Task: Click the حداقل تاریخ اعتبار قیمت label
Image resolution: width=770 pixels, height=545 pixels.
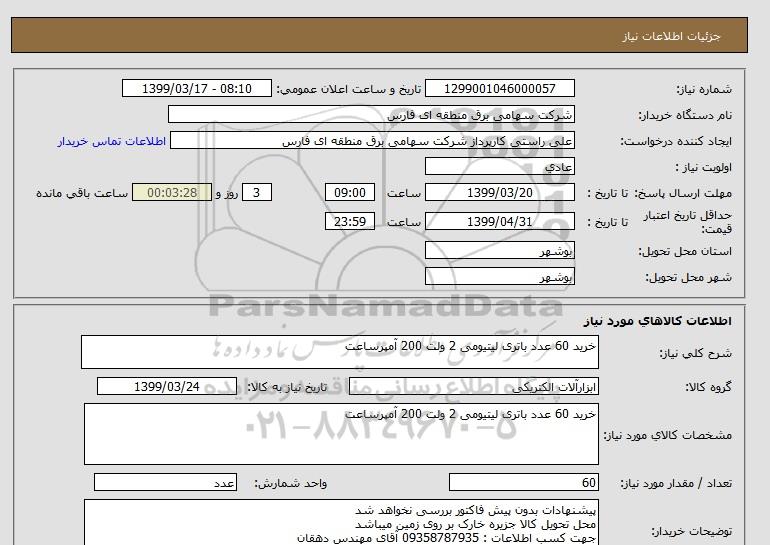Action: coord(688,222)
